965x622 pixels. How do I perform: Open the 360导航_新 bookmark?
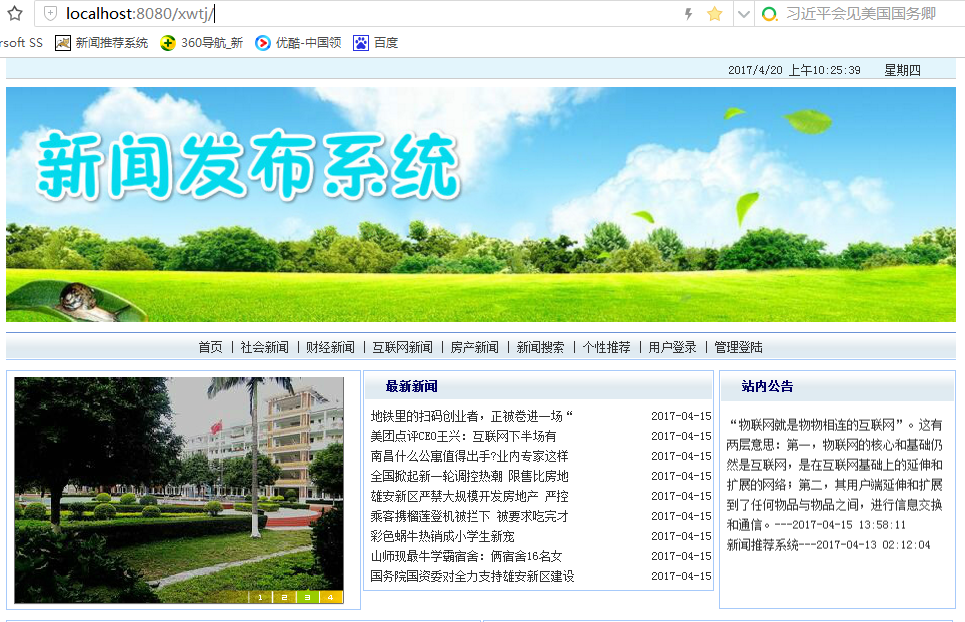(202, 42)
